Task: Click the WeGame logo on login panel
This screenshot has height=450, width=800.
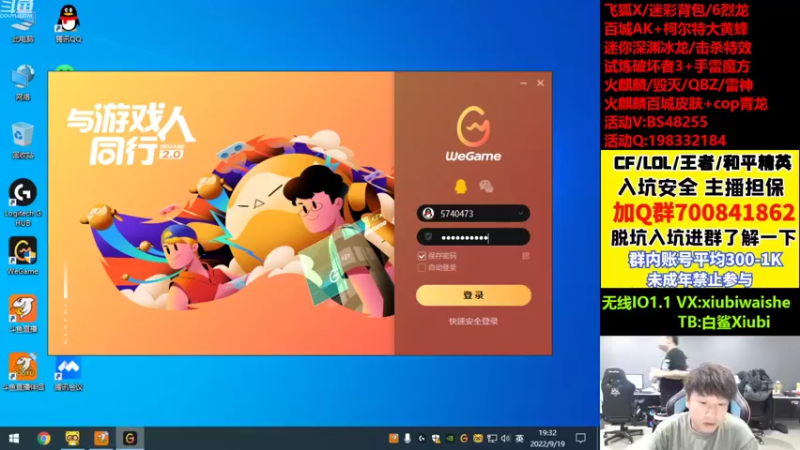Action: [473, 134]
